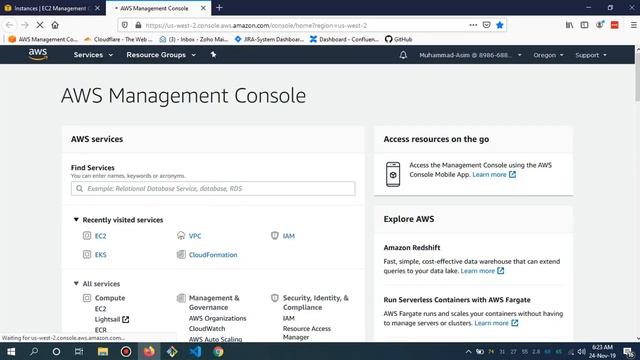Open Chrome from the Windows taskbar

218,351
